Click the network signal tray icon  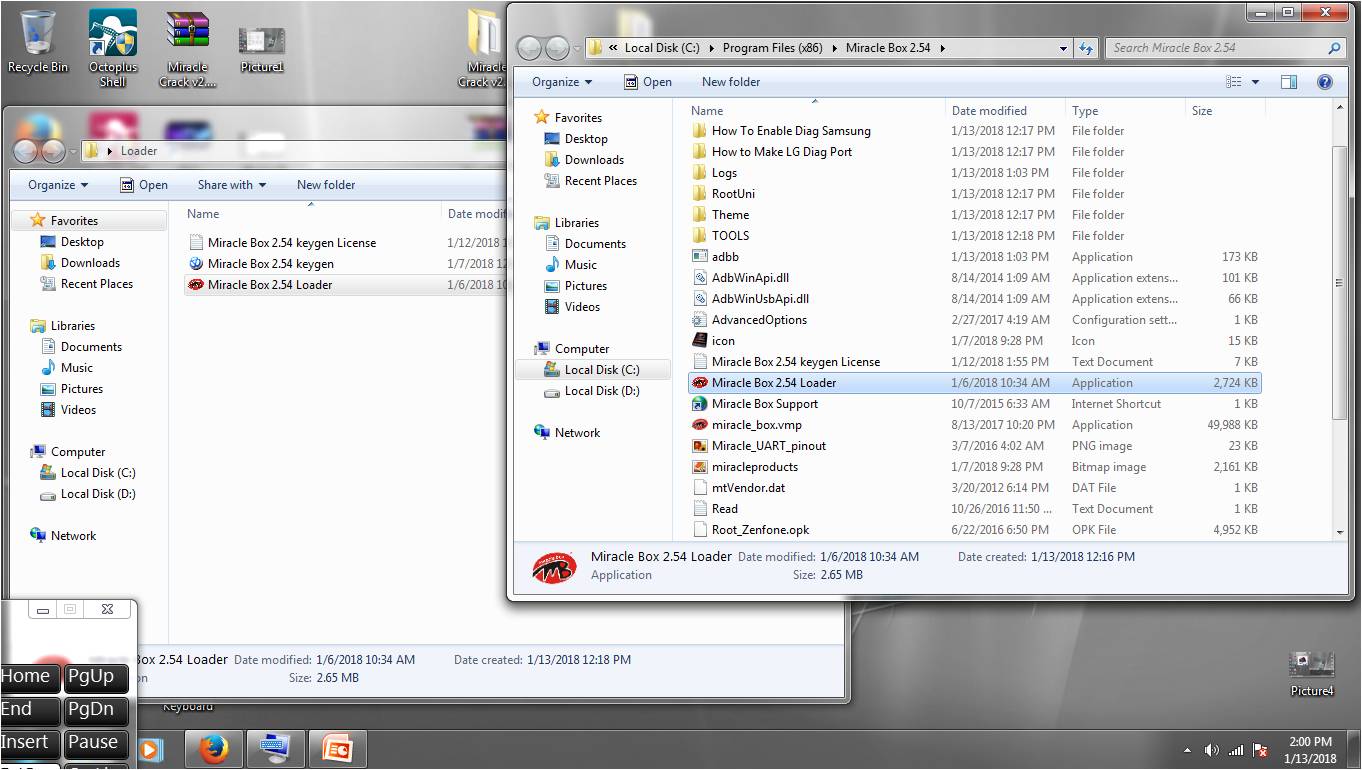[x=1236, y=750]
